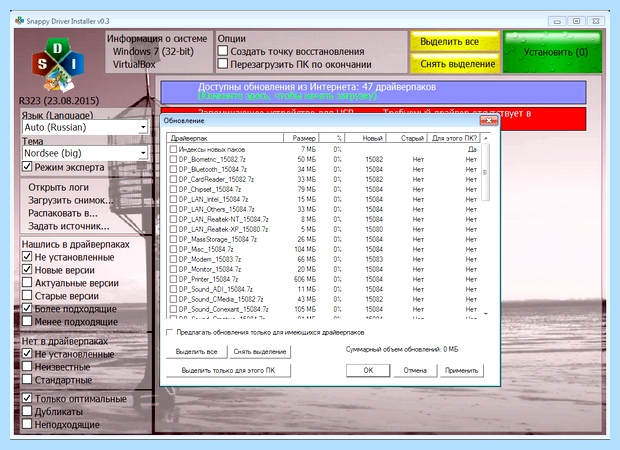The width and height of the screenshot is (620, 450).
Task: Select the DP_Monitor_15084.7z row text
Action: point(210,269)
